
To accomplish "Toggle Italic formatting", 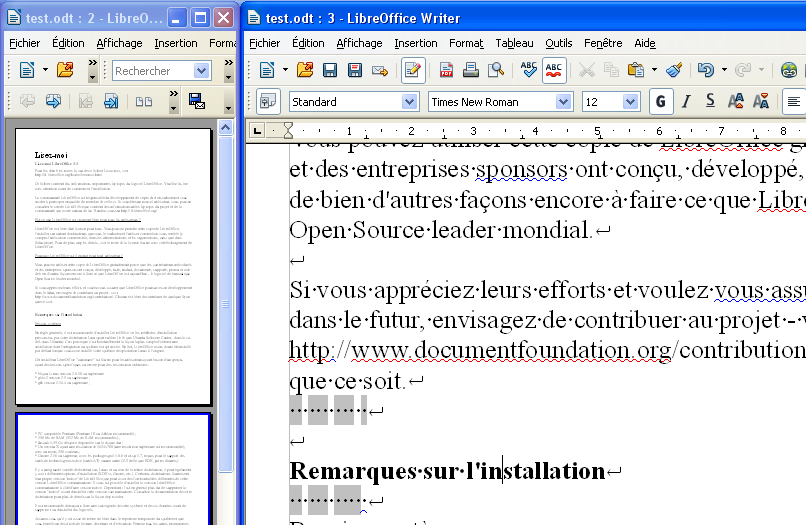I will click(x=686, y=102).
